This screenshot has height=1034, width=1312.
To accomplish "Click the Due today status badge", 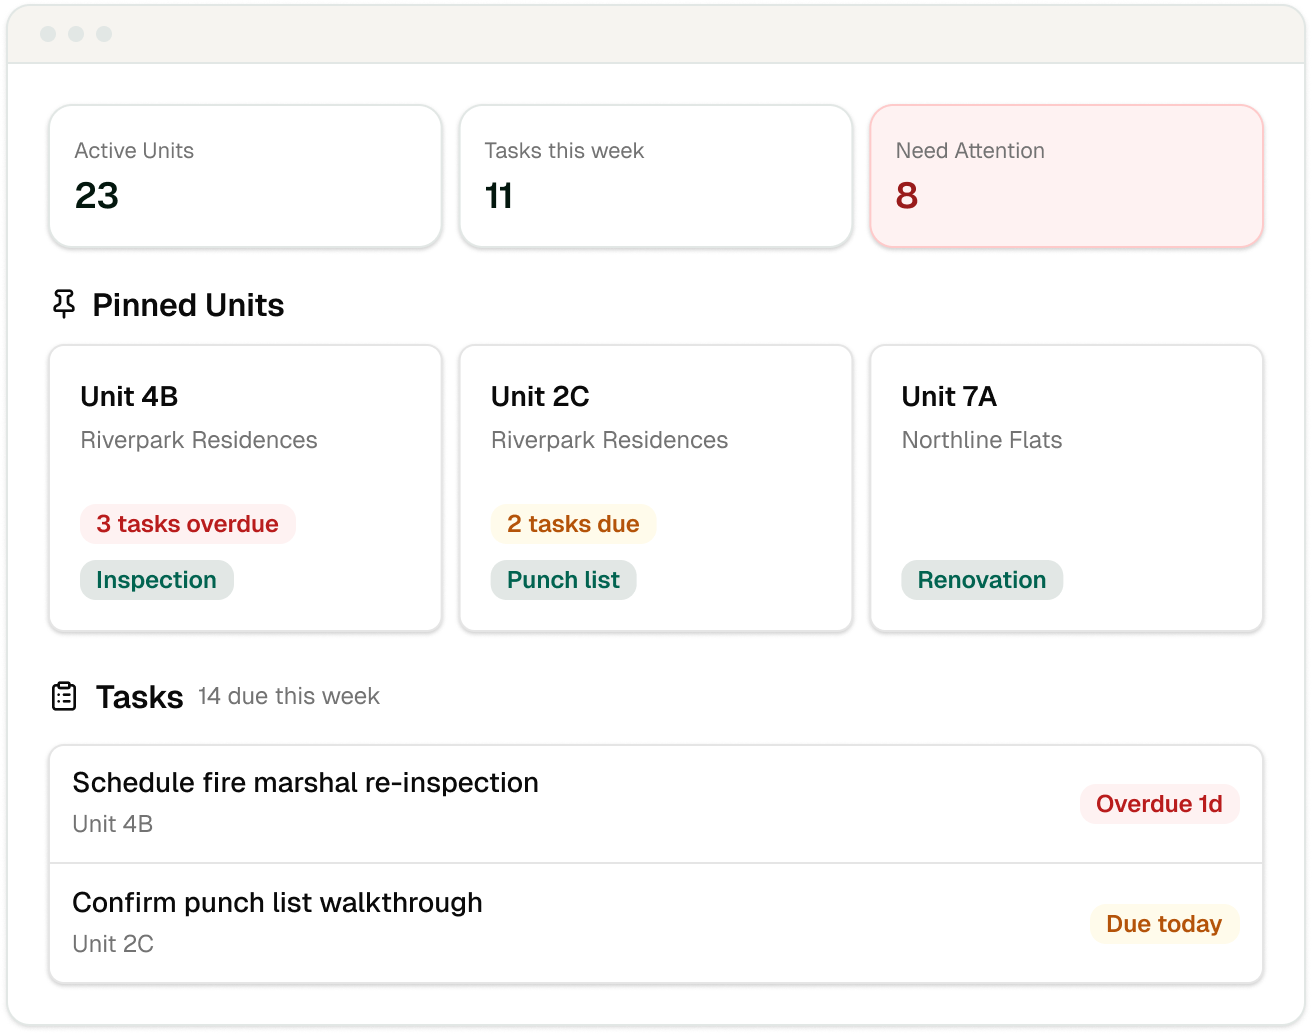I will pos(1164,924).
